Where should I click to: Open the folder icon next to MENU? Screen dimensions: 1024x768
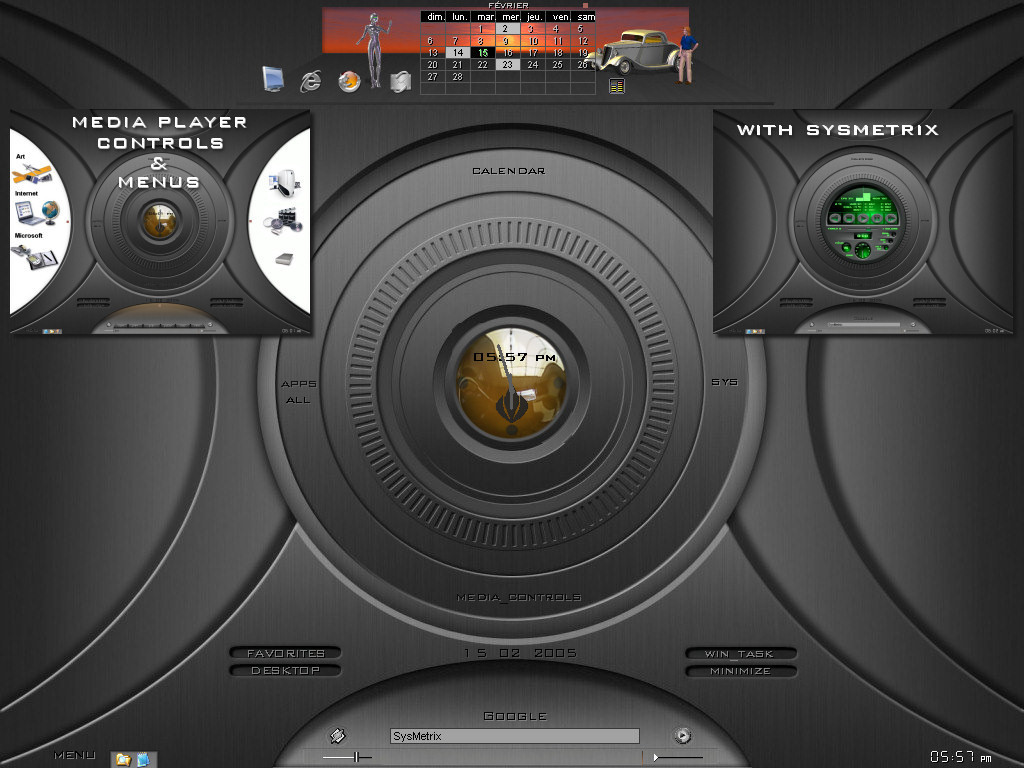click(x=123, y=759)
